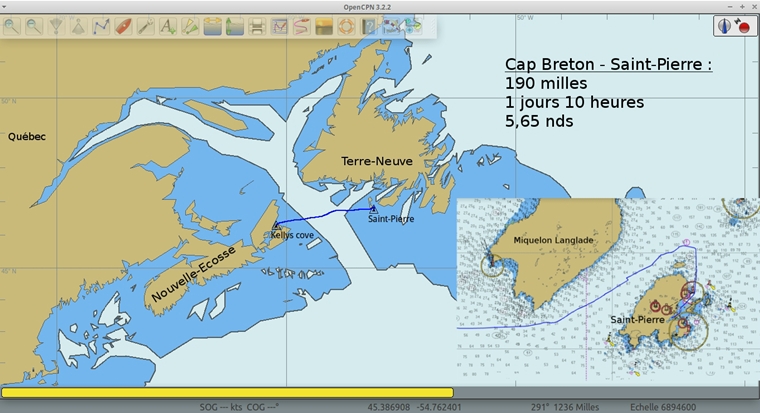Change the chart color scheme

click(x=324, y=26)
